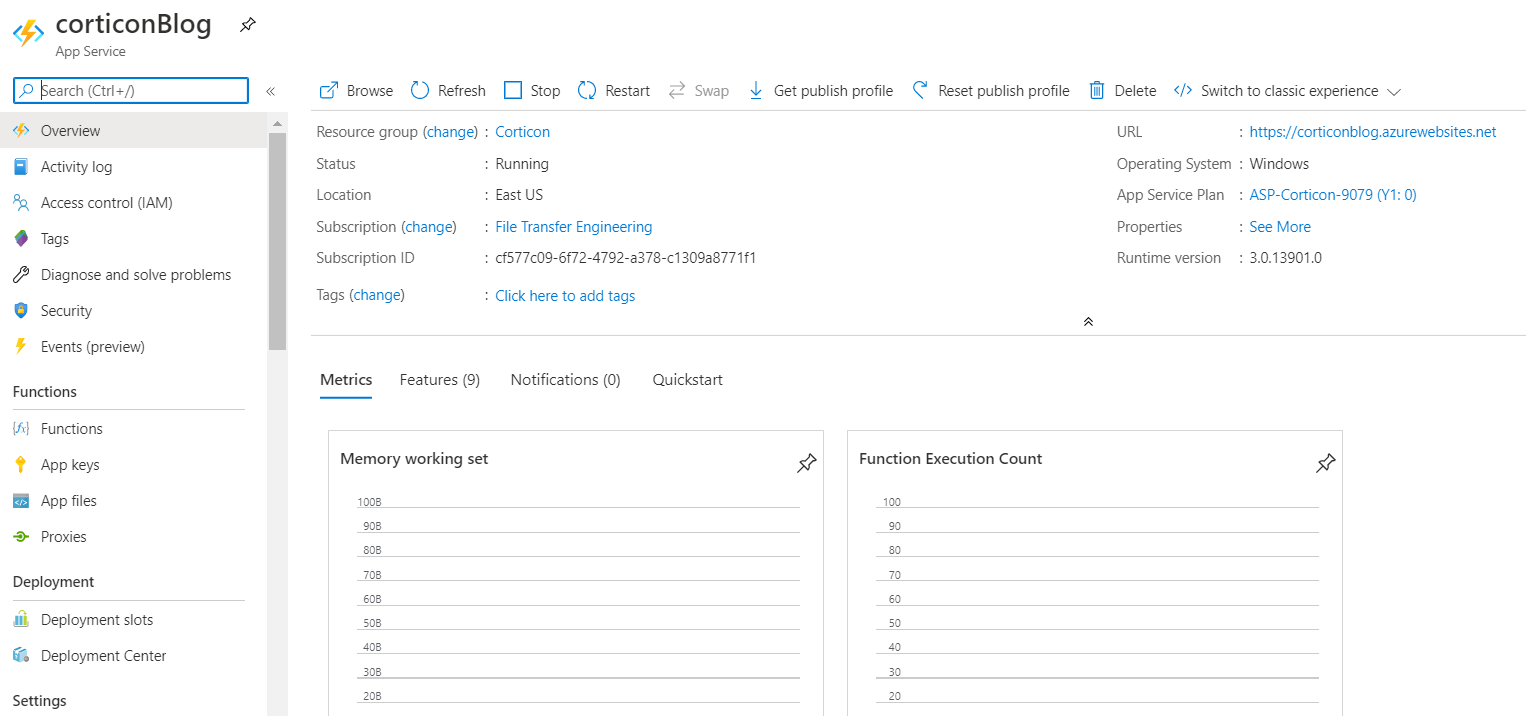The height and width of the screenshot is (716, 1526).
Task: Click the Browse icon in toolbar
Action: tap(329, 91)
